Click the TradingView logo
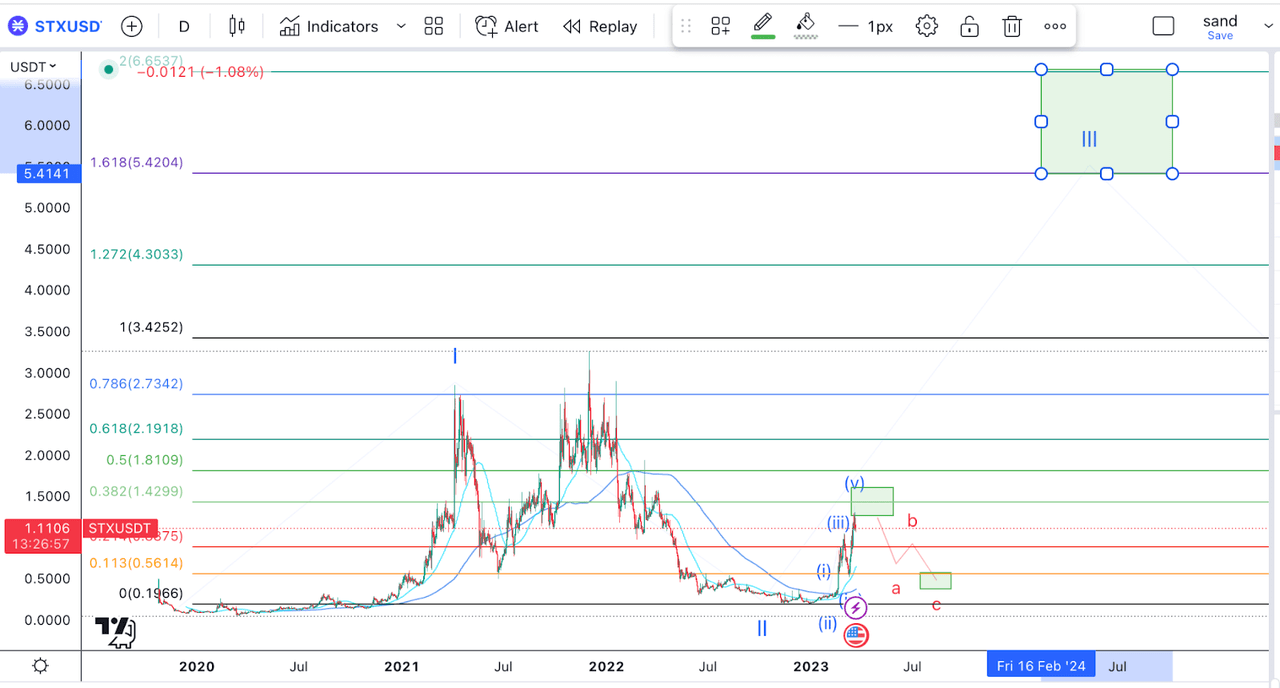 pyautogui.click(x=115, y=631)
